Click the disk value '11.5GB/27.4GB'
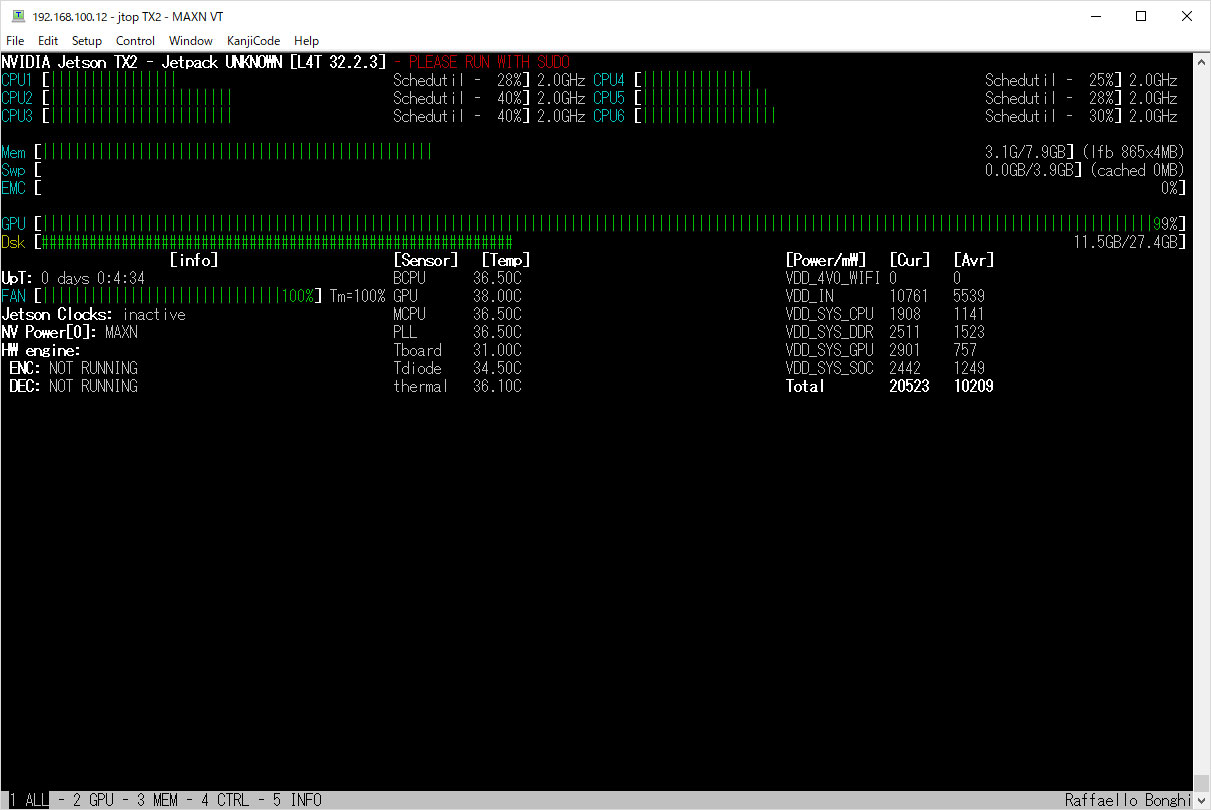The image size is (1211, 810). pyautogui.click(x=1125, y=242)
